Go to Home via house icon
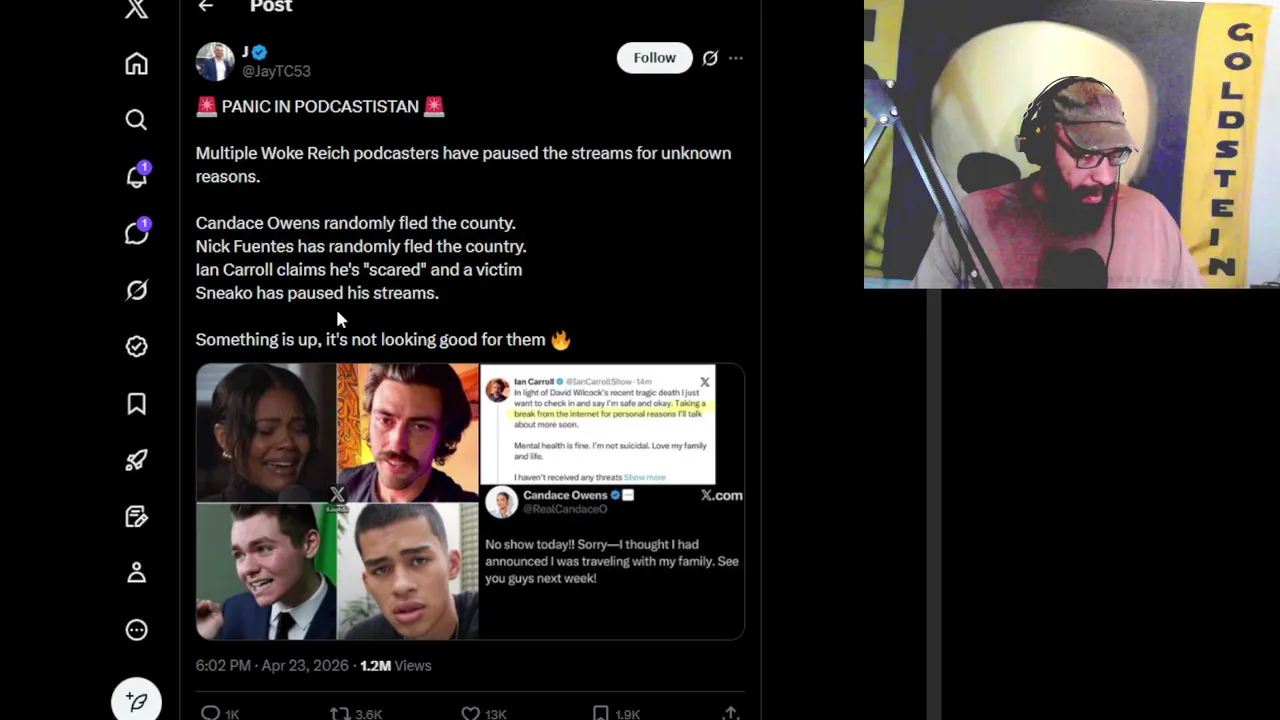 137,64
